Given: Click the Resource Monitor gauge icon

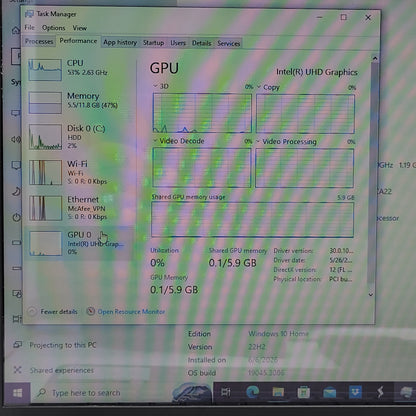Looking at the screenshot, I should coord(90,311).
